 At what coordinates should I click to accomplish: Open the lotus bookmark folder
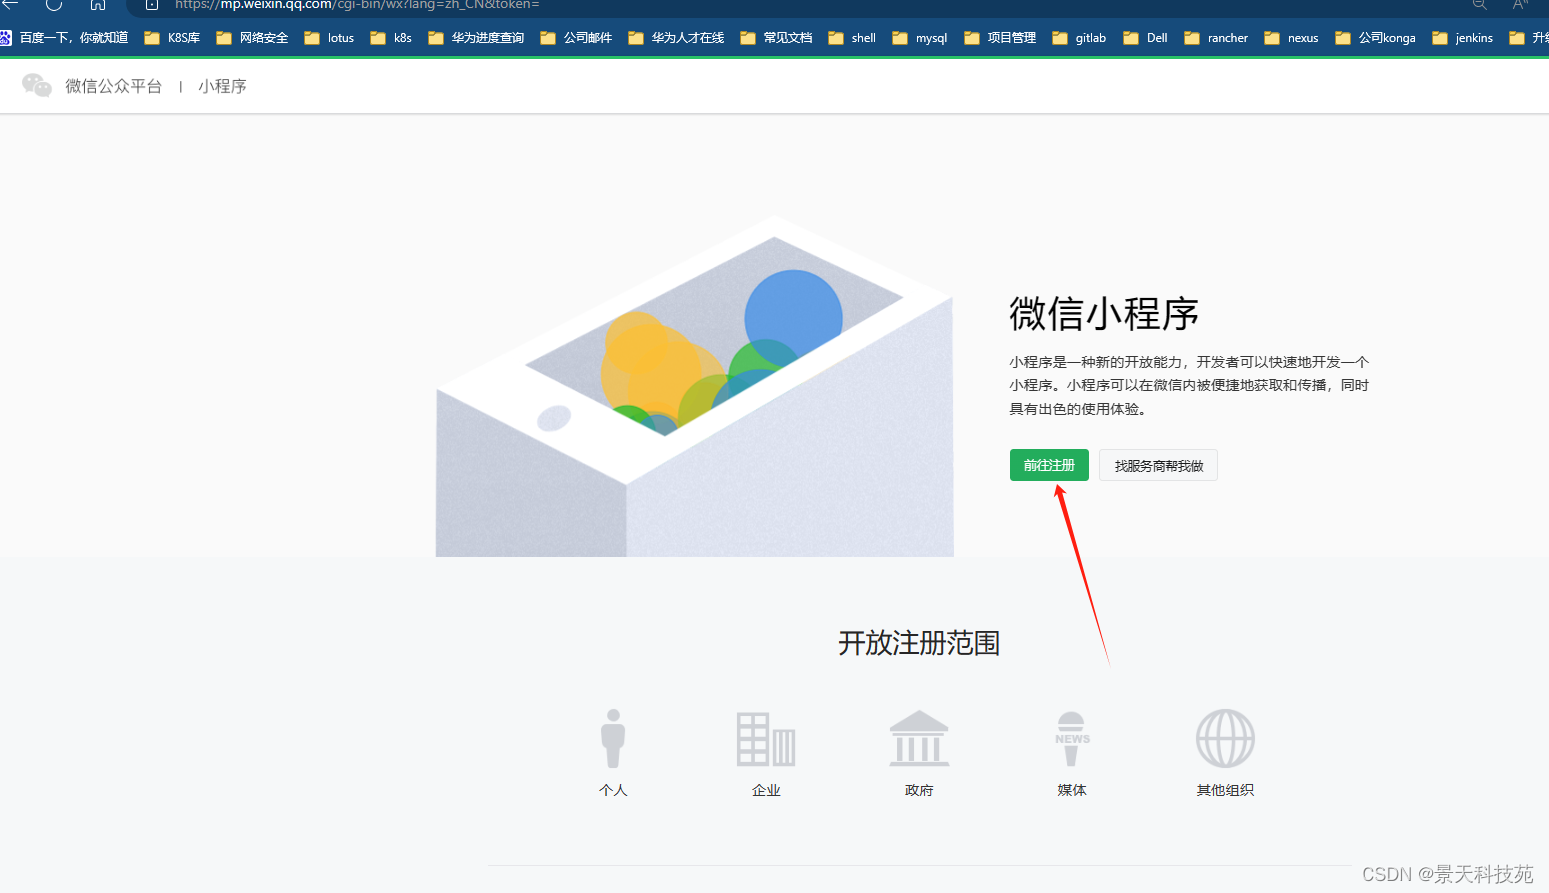[329, 38]
